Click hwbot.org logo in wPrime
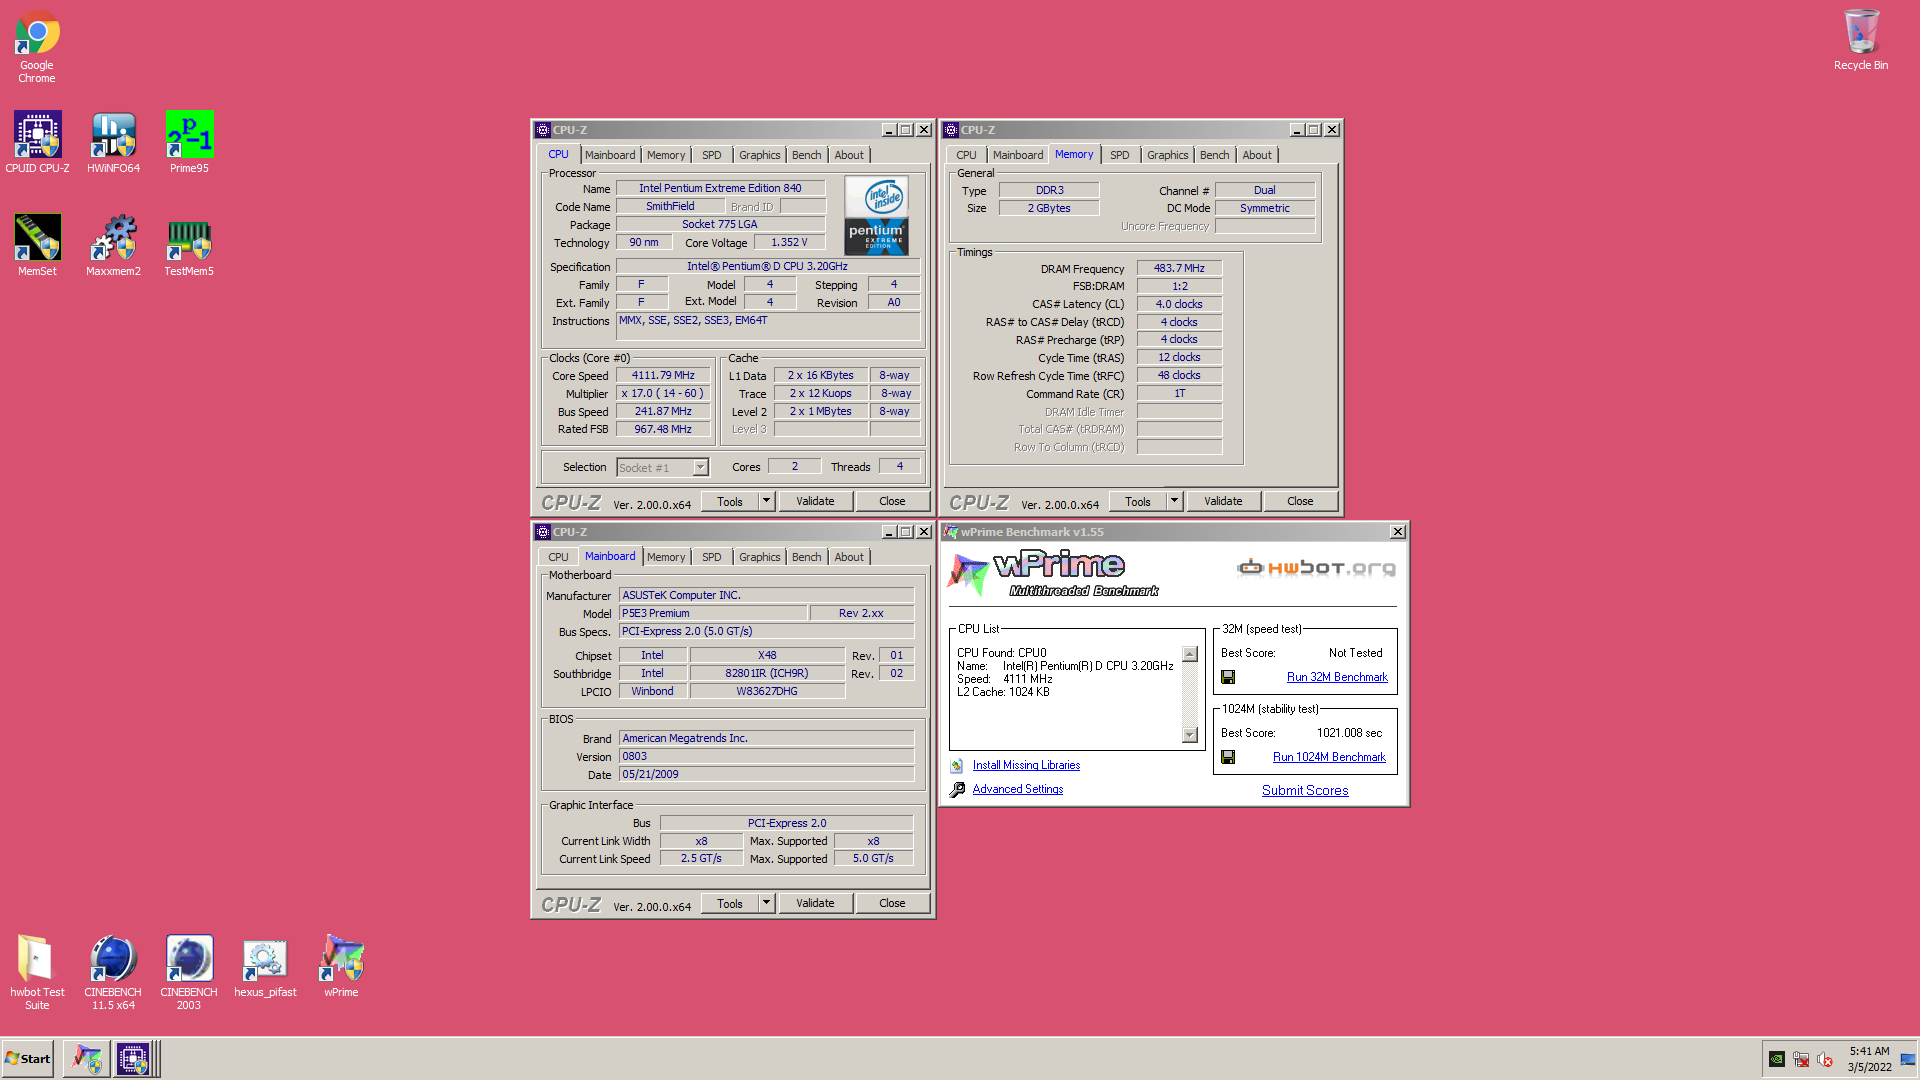This screenshot has width=1920, height=1080. pyautogui.click(x=1316, y=568)
